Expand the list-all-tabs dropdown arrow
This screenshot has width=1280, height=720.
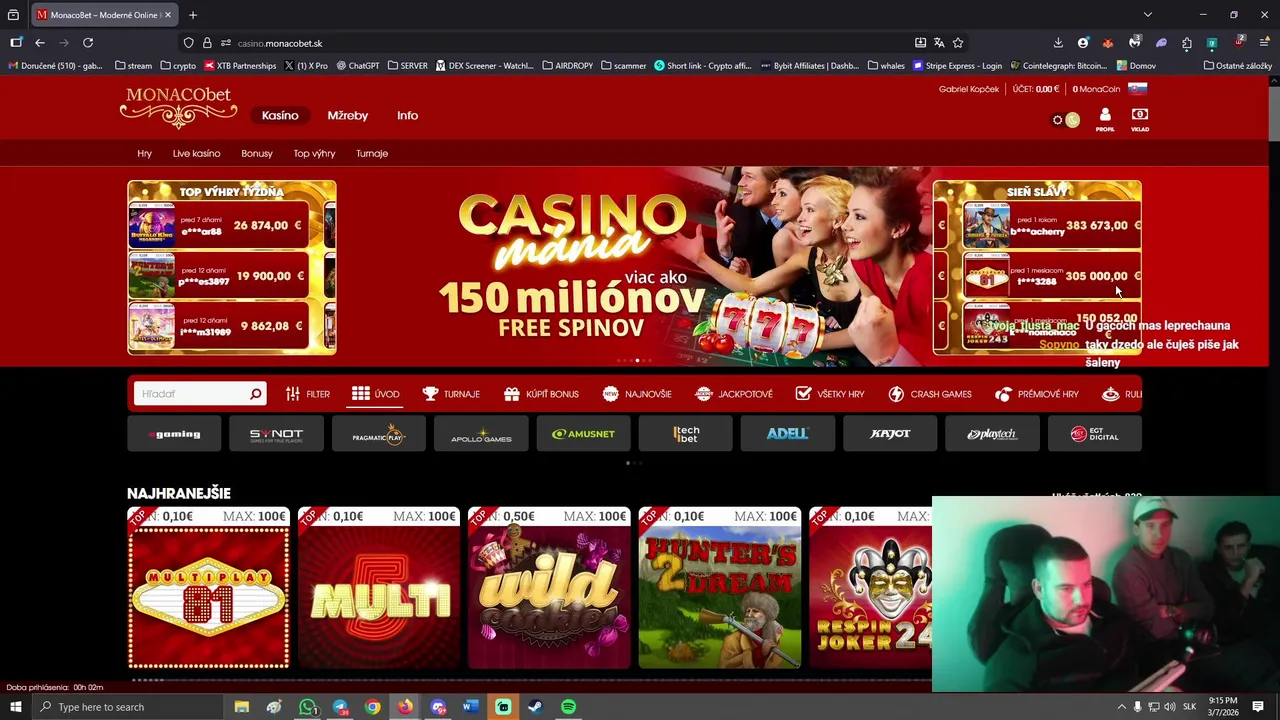tap(1148, 15)
